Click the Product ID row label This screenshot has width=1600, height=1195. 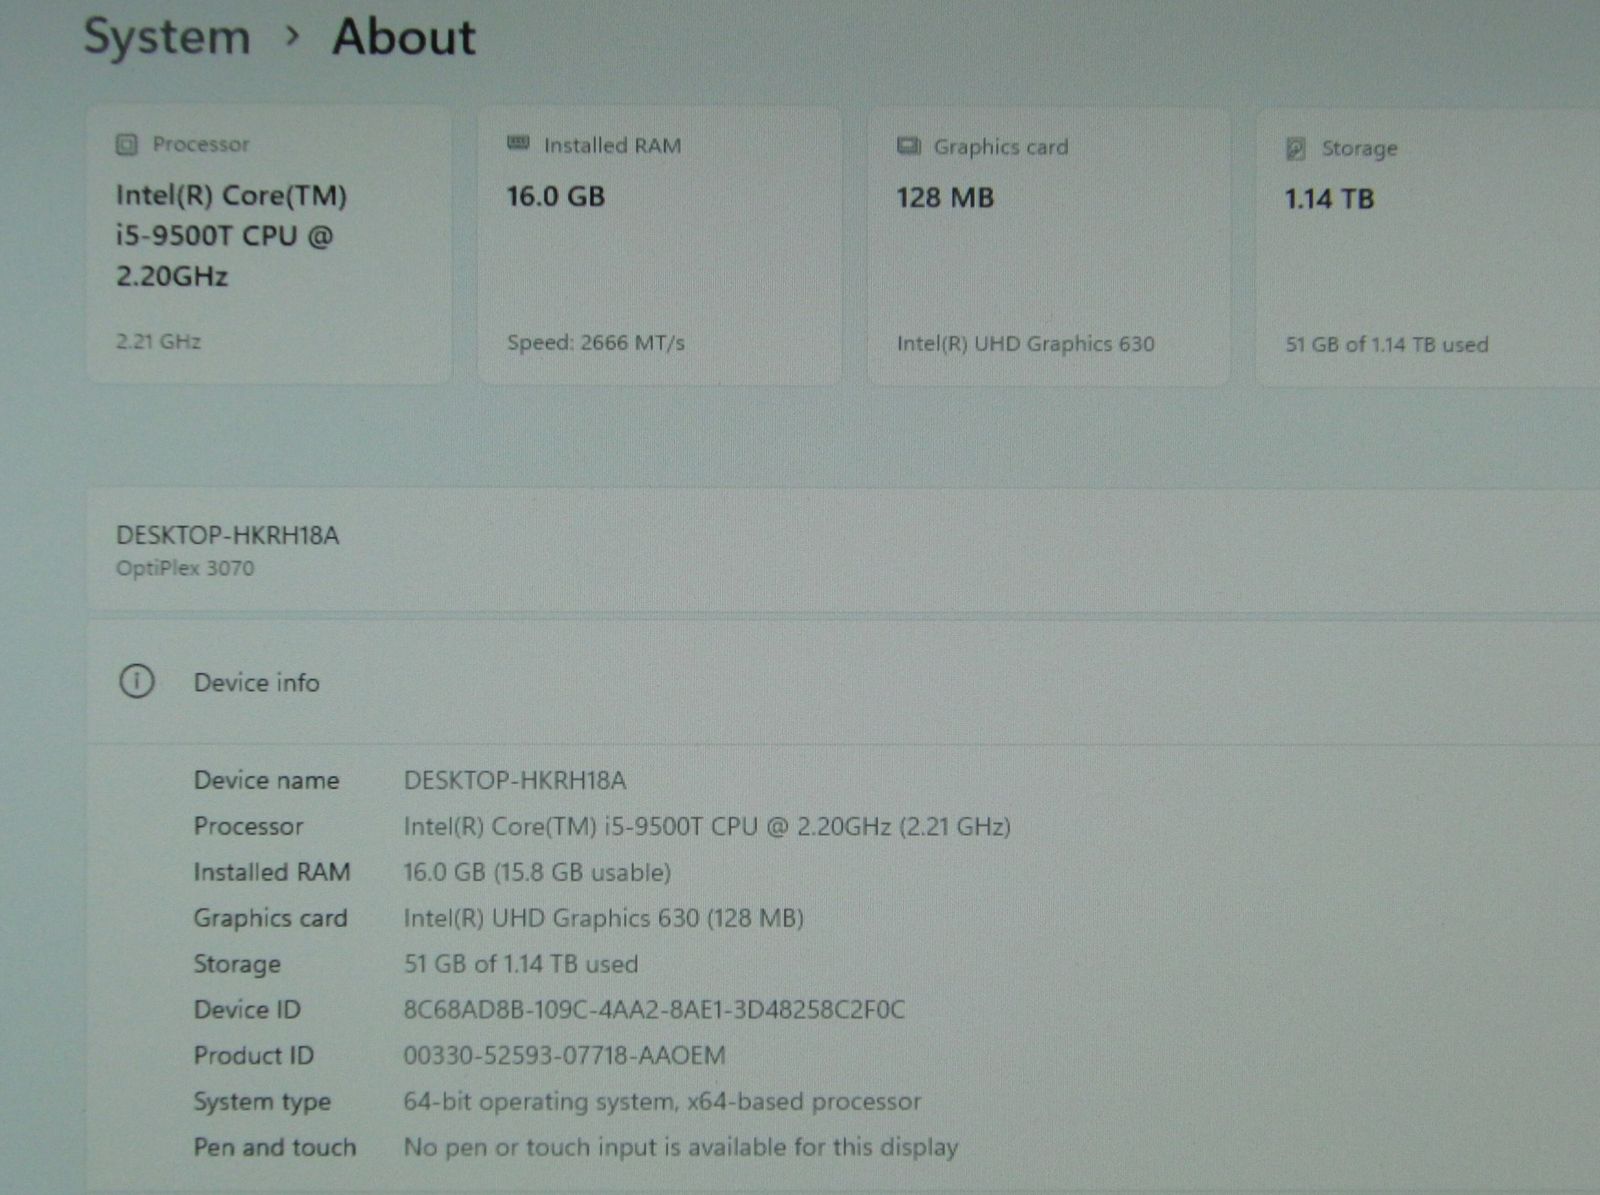(254, 1055)
